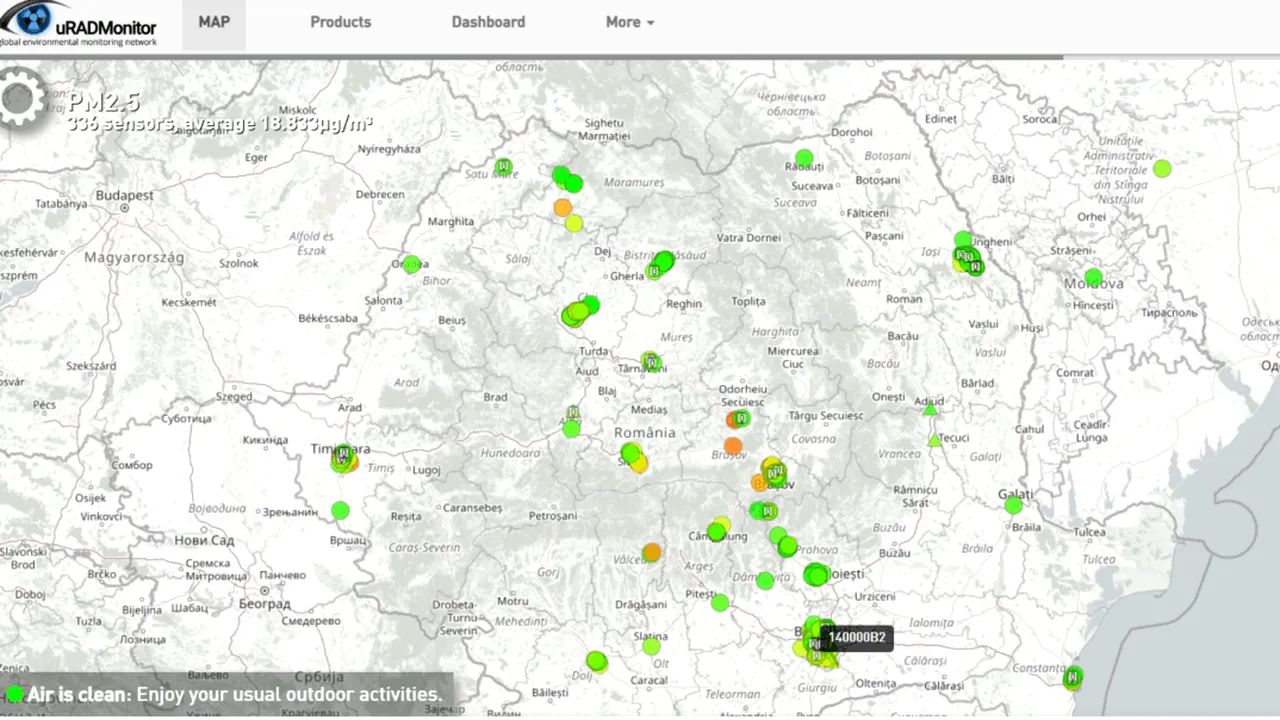Select the sensor marker at Constanța
The width and height of the screenshot is (1280, 720).
point(1073,677)
